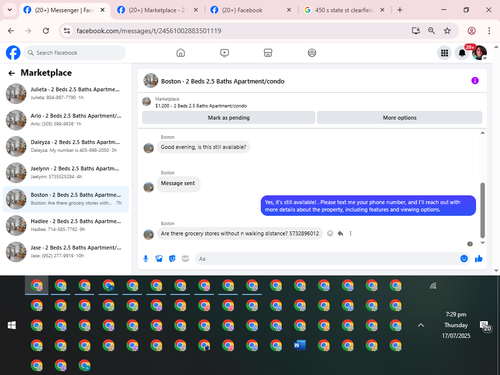This screenshot has height=375, width=500.
Task: Click the chat scrollbar thumb
Action: (482, 210)
